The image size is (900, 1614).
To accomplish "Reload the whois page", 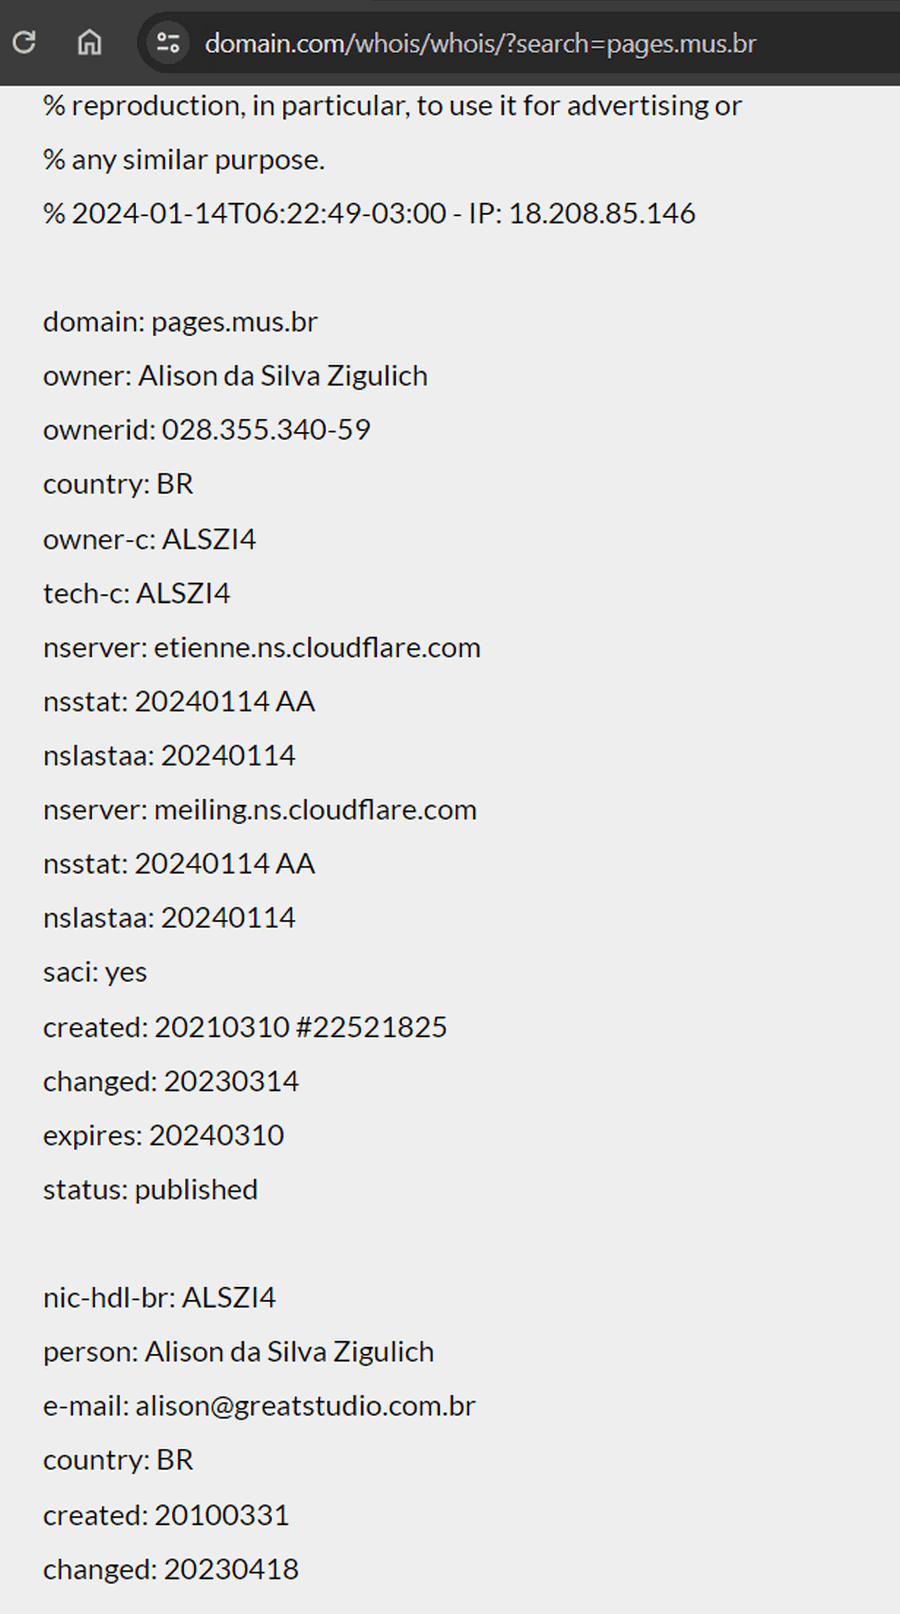I will [x=24, y=43].
